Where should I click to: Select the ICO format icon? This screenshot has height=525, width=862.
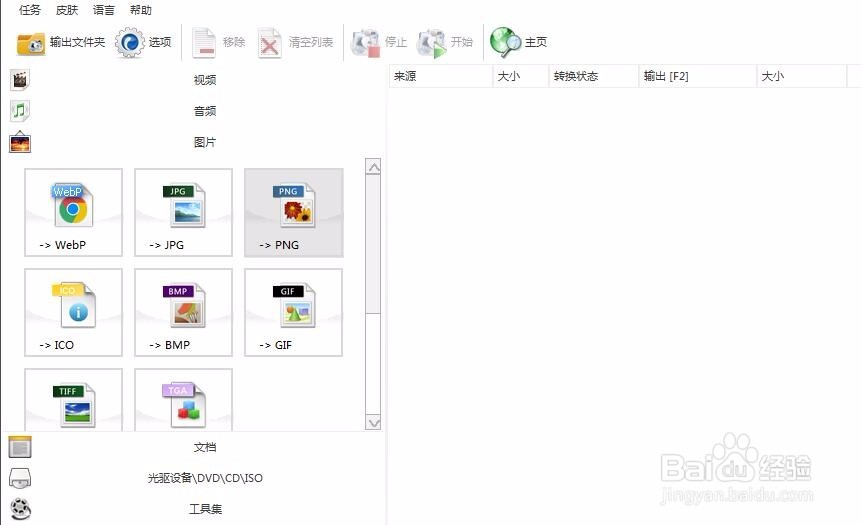pos(74,305)
